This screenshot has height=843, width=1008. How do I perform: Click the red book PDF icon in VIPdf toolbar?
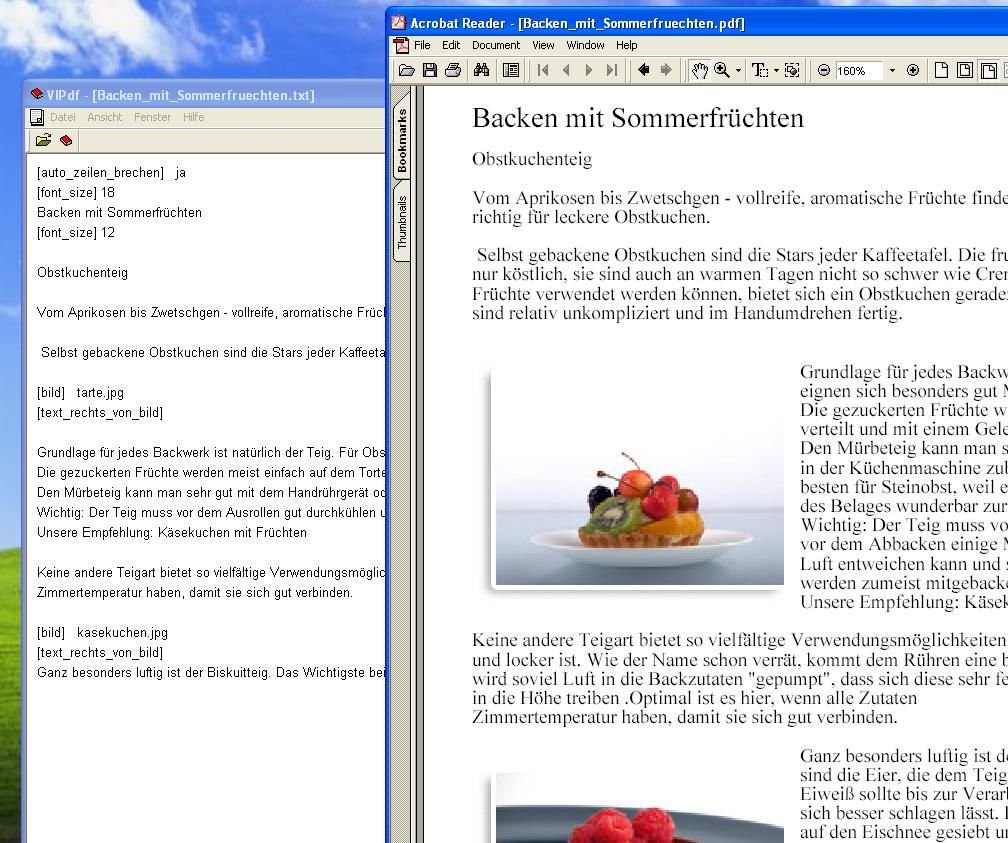click(66, 140)
